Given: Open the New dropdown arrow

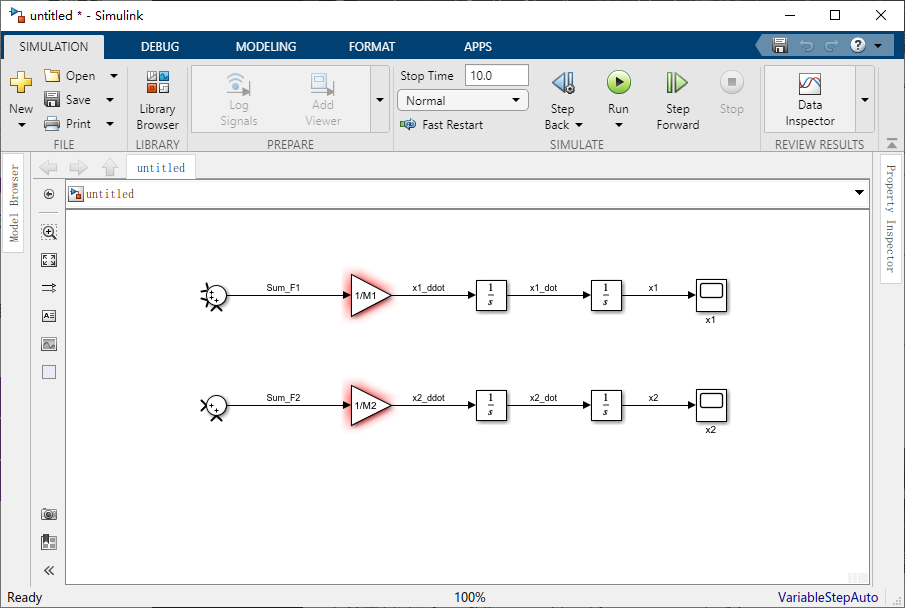Looking at the screenshot, I should [21, 125].
